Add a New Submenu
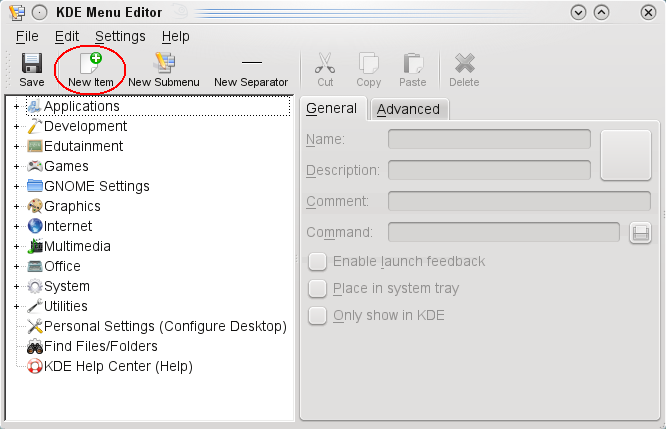The image size is (666, 429). coord(164,70)
